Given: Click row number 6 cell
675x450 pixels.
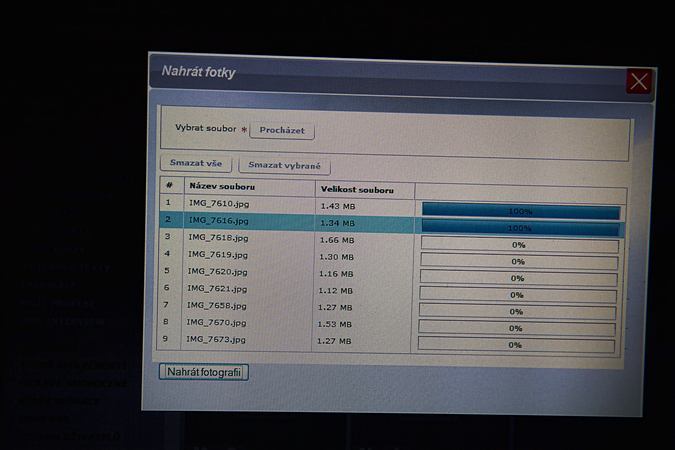Looking at the screenshot, I should pos(166,288).
